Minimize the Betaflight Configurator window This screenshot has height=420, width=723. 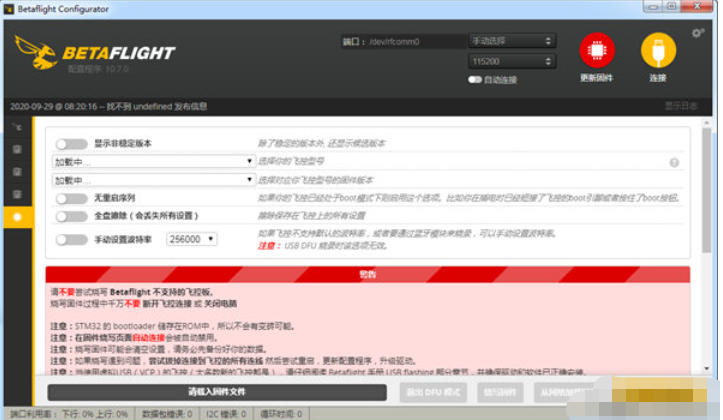(653, 6)
